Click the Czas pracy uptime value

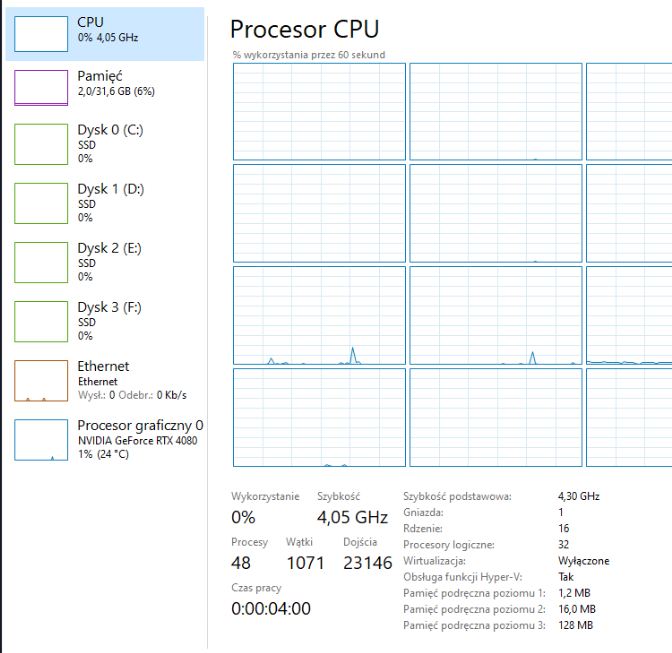[271, 608]
